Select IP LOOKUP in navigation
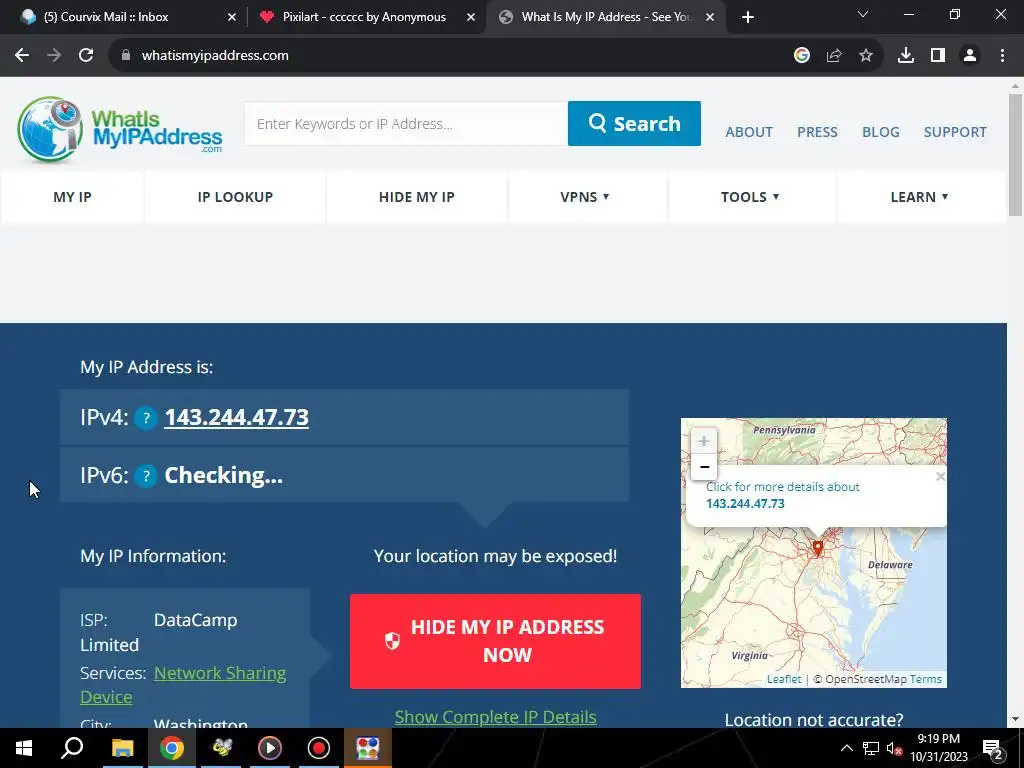The height and width of the screenshot is (768, 1024). pyautogui.click(x=235, y=197)
